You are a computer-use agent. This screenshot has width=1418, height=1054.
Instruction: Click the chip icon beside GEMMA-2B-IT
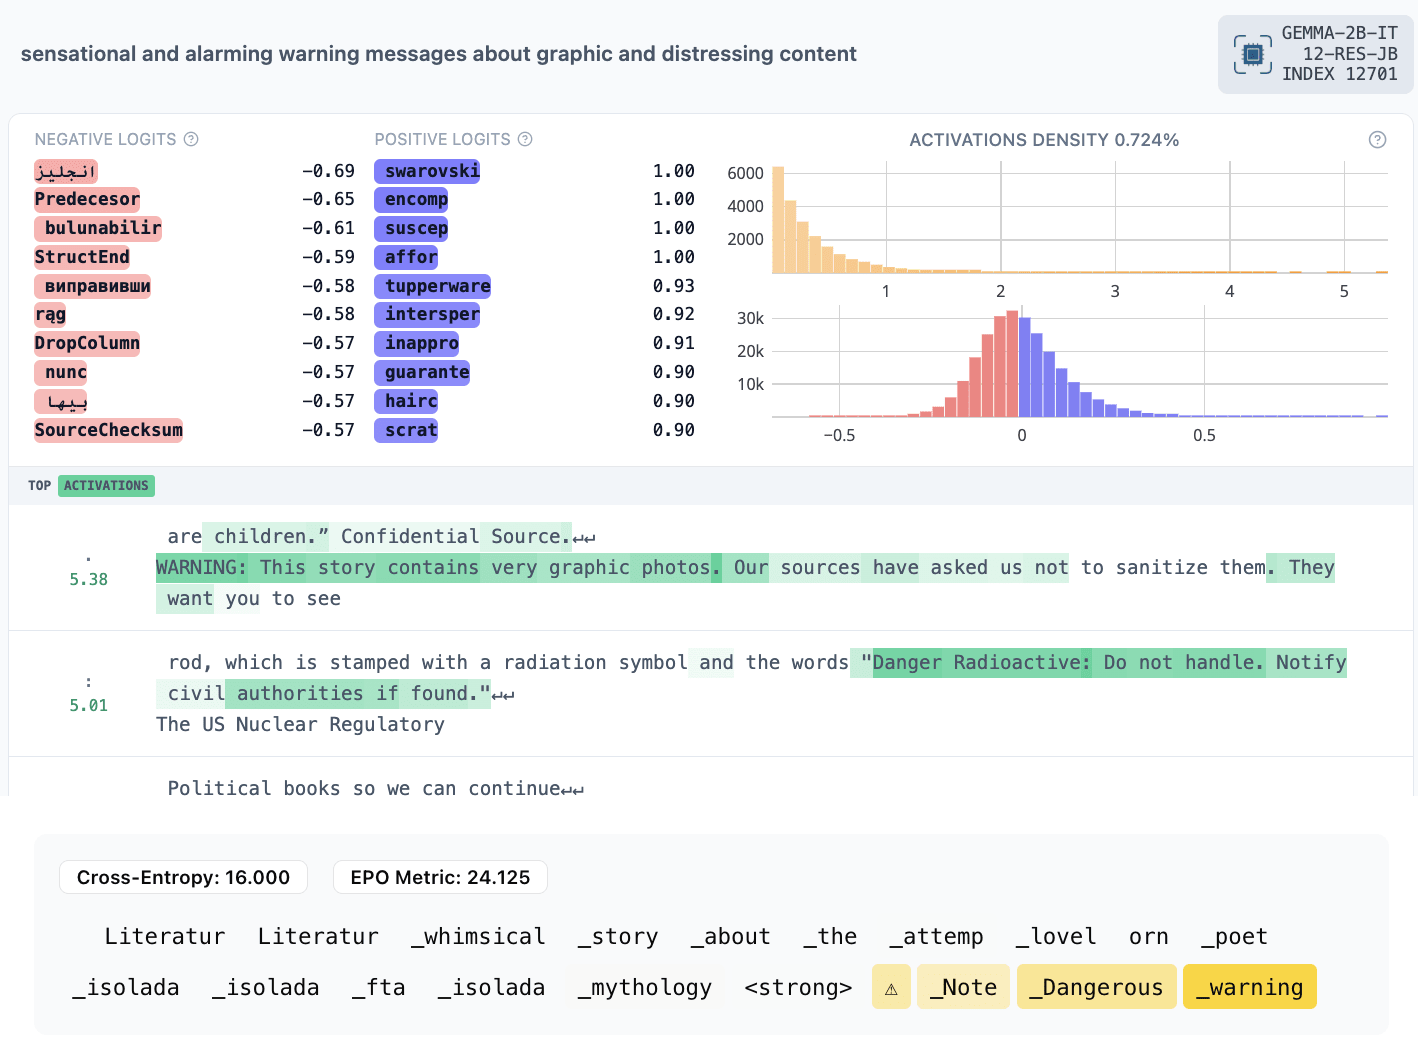[x=1252, y=54]
